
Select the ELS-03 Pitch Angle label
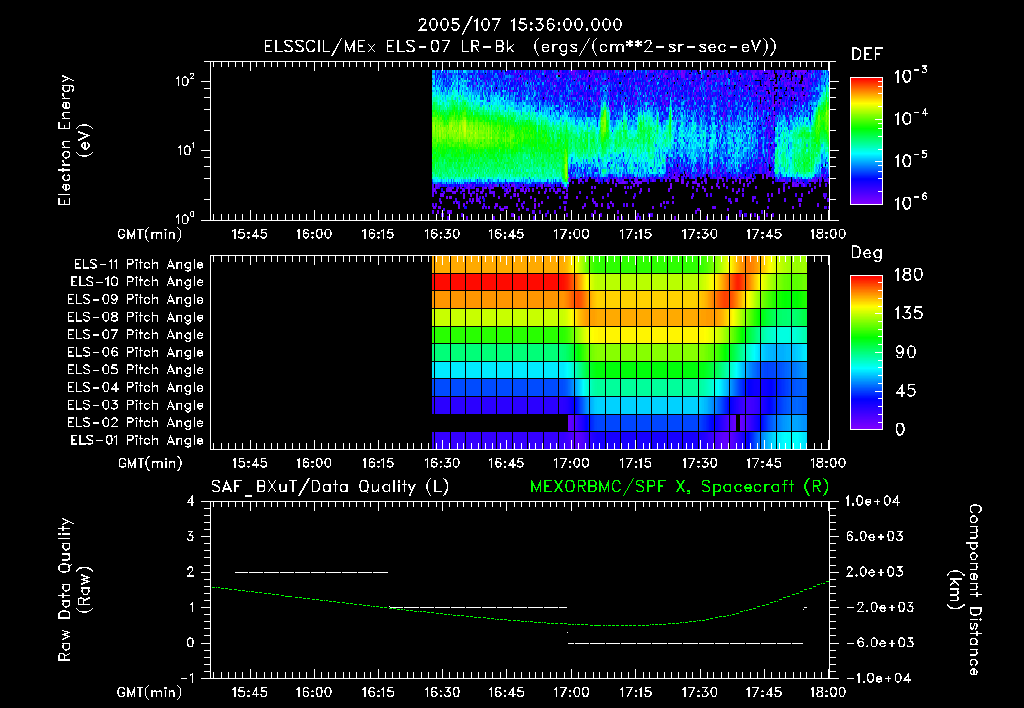(x=135, y=406)
